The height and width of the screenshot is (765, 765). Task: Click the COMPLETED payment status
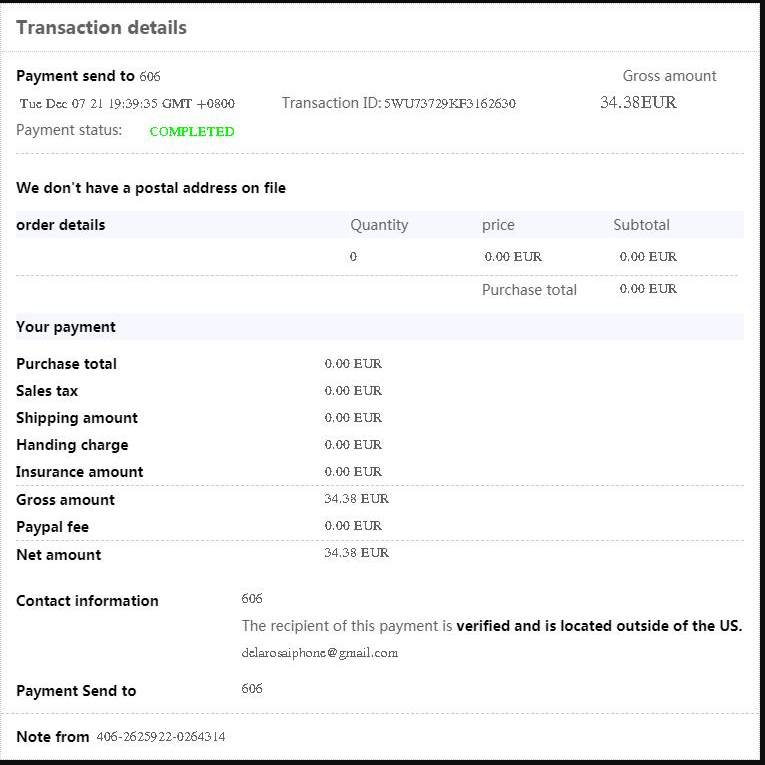[192, 132]
